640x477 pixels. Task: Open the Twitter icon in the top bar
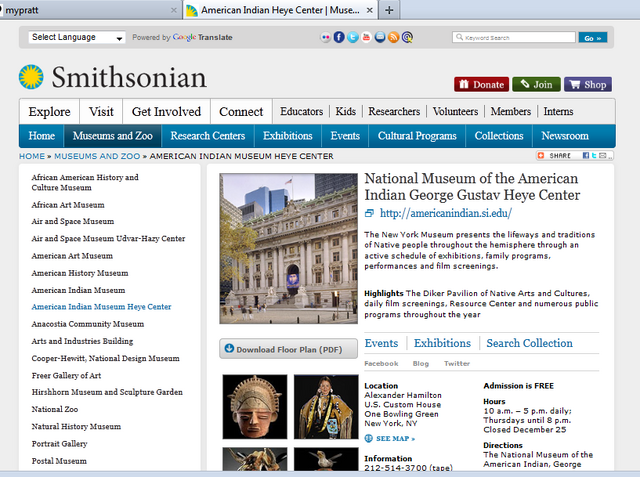click(353, 37)
